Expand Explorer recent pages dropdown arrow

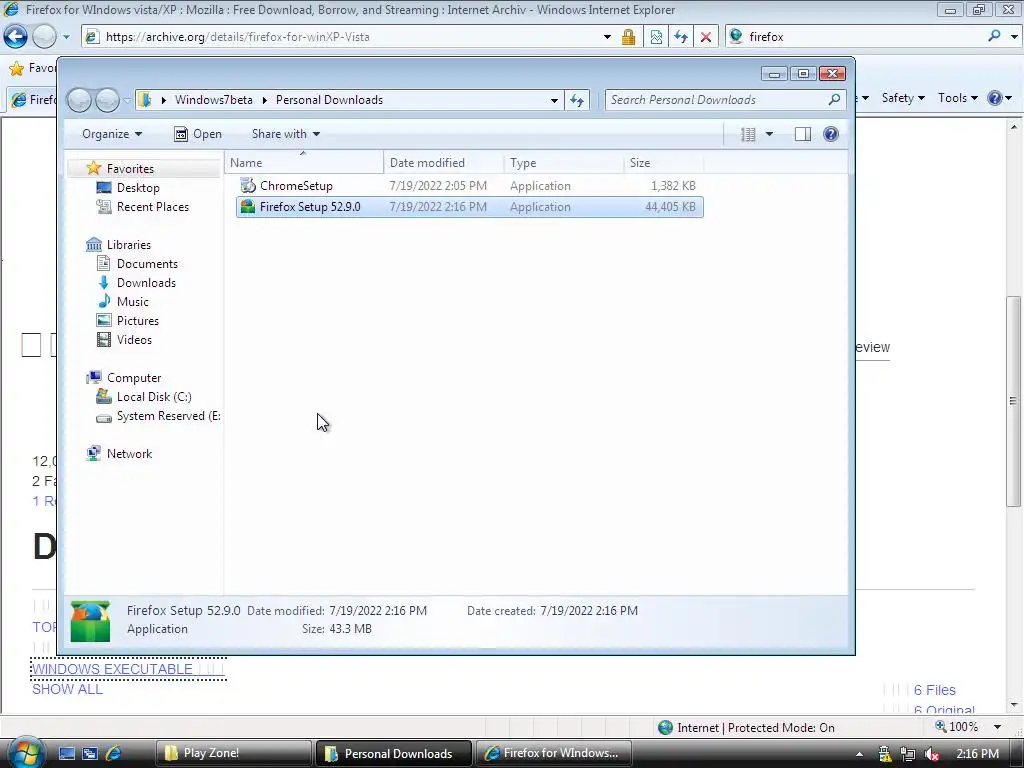(127, 101)
